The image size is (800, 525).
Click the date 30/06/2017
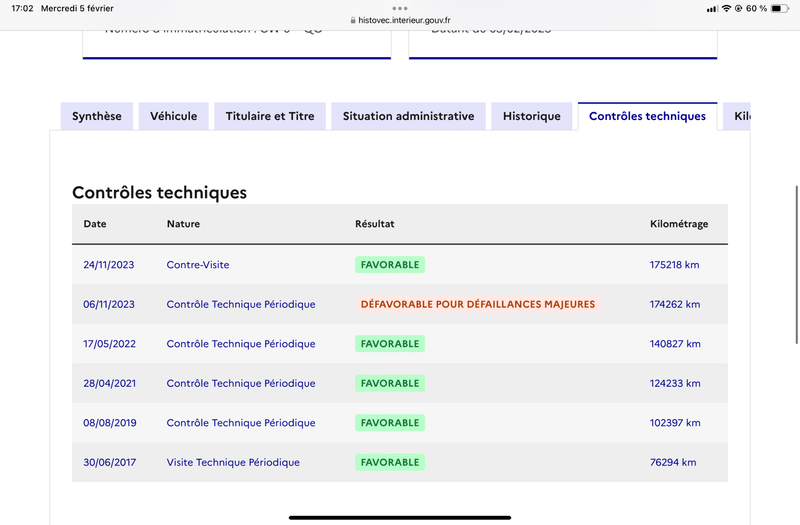coord(110,462)
